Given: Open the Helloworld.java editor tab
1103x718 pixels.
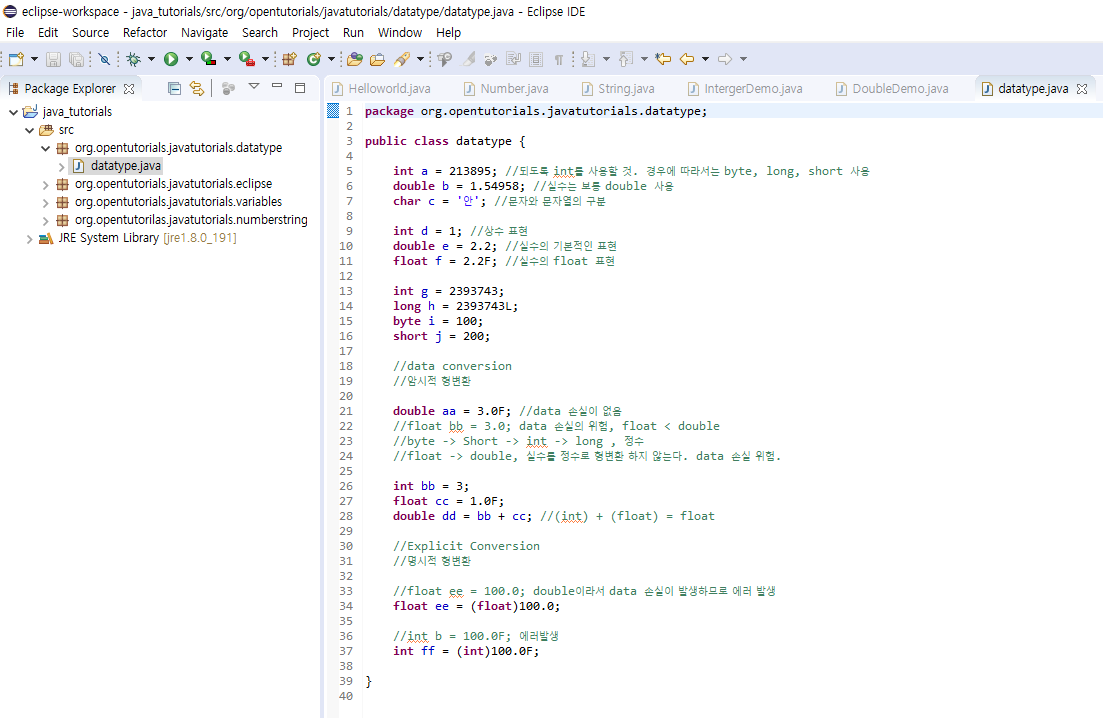Looking at the screenshot, I should (x=389, y=89).
